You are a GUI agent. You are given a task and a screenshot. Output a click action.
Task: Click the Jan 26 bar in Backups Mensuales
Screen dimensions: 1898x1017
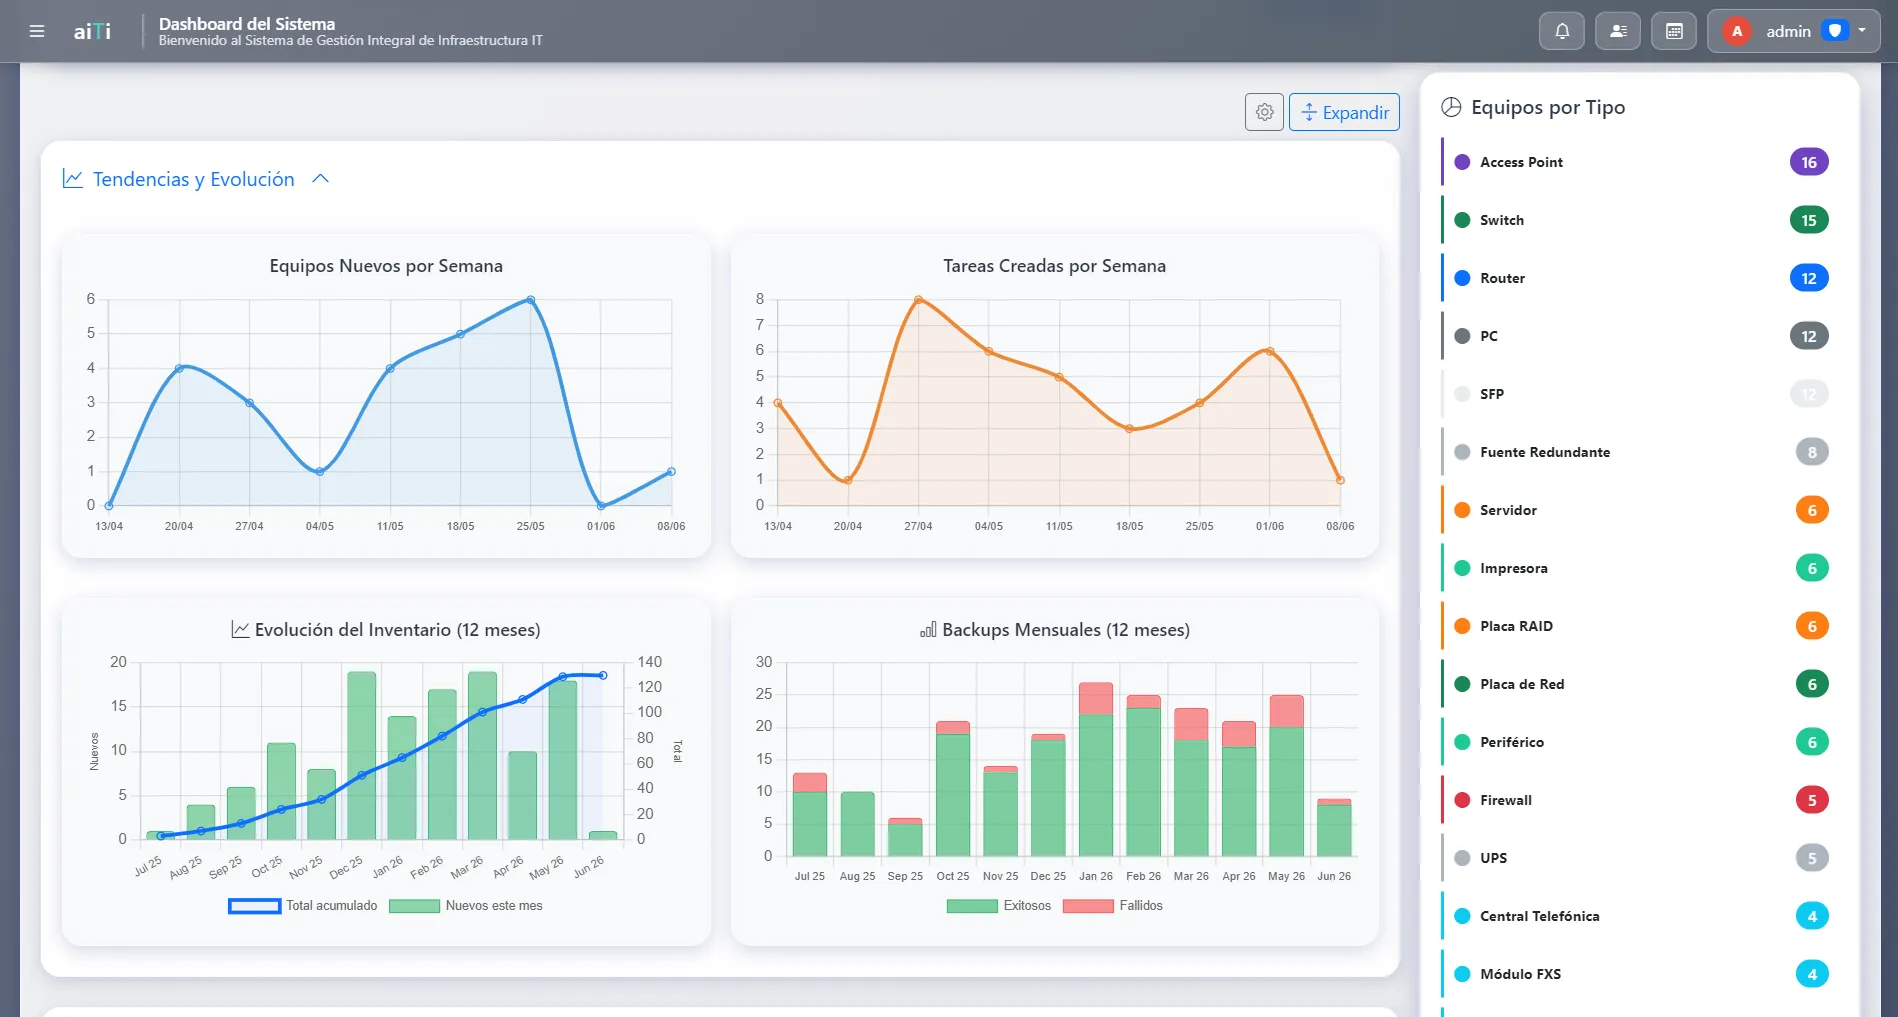point(1096,769)
